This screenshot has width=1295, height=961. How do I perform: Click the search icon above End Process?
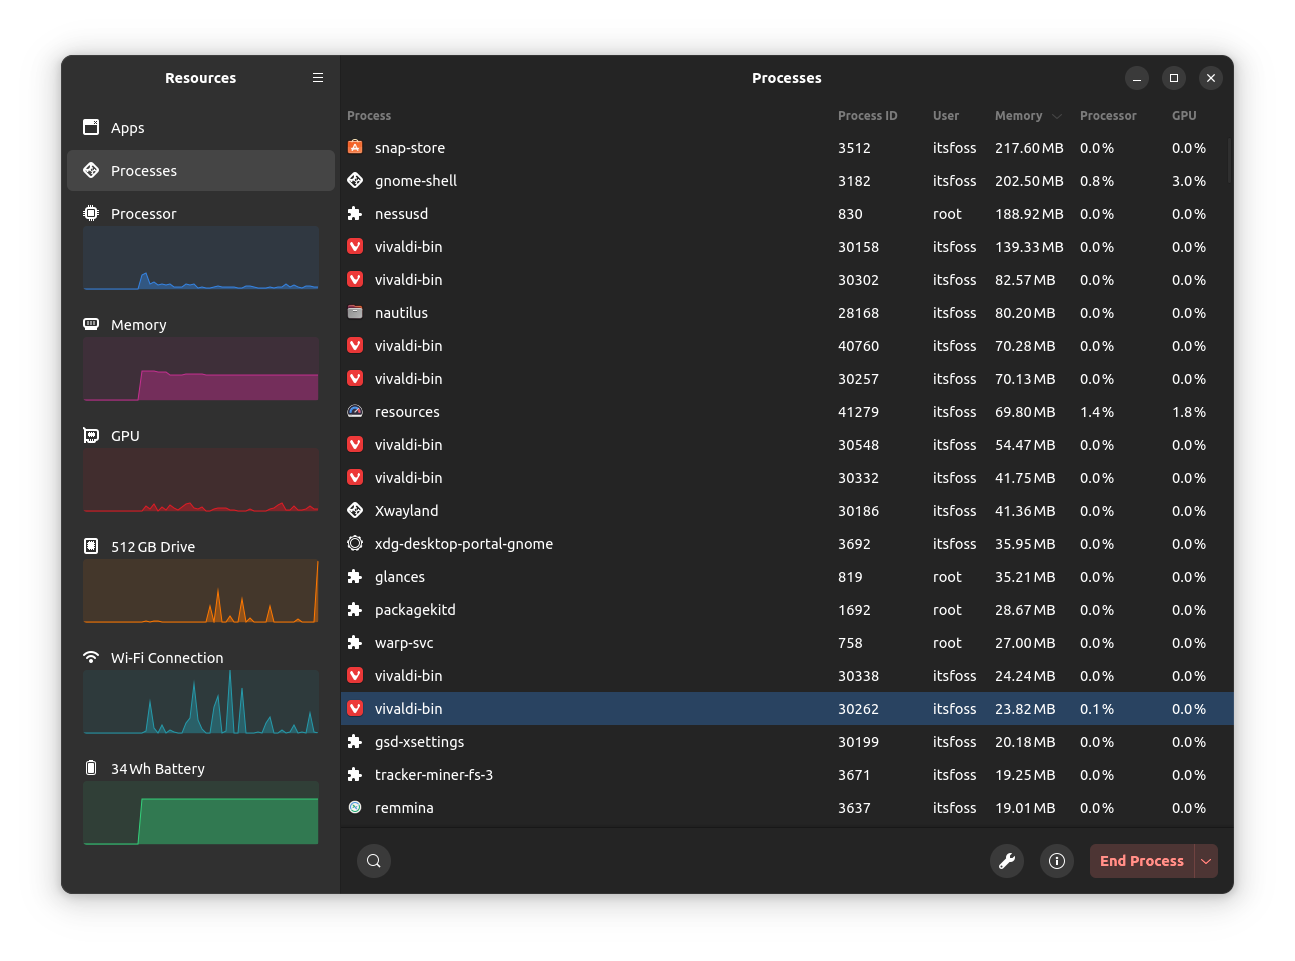pos(374,860)
